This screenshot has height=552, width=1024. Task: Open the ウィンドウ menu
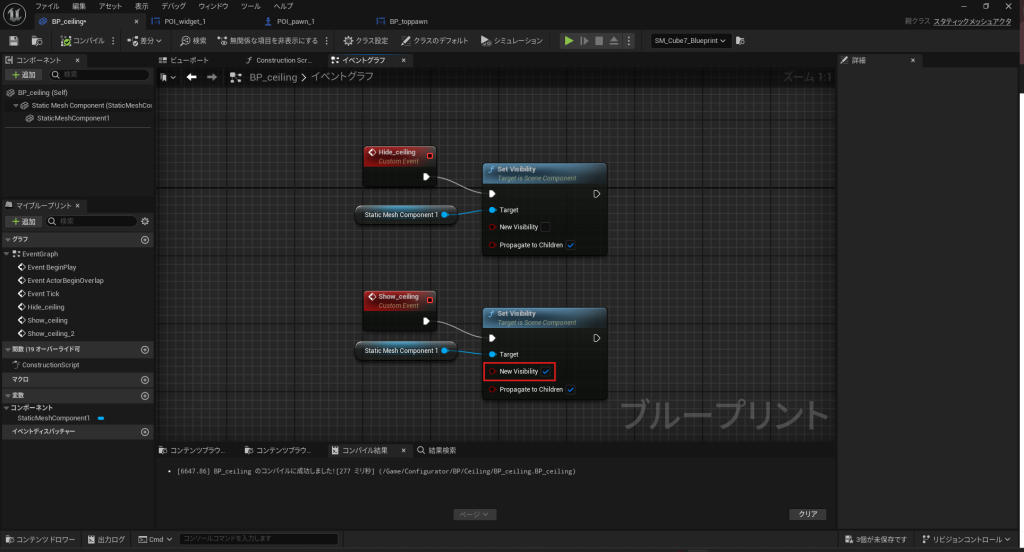tap(213, 6)
